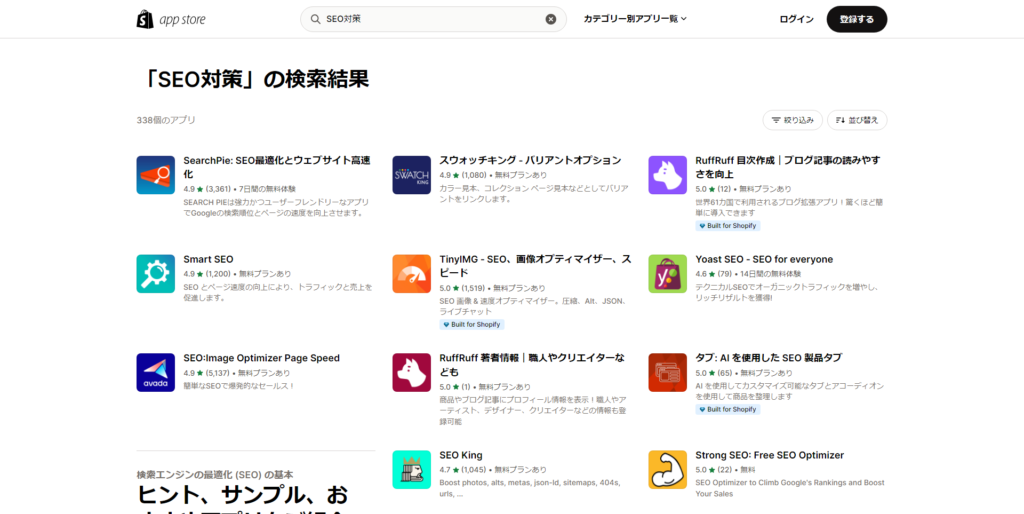This screenshot has width=1024, height=514.
Task: Open Strong SEO: Free SEO Optimizer title
Action: pyautogui.click(x=770, y=455)
